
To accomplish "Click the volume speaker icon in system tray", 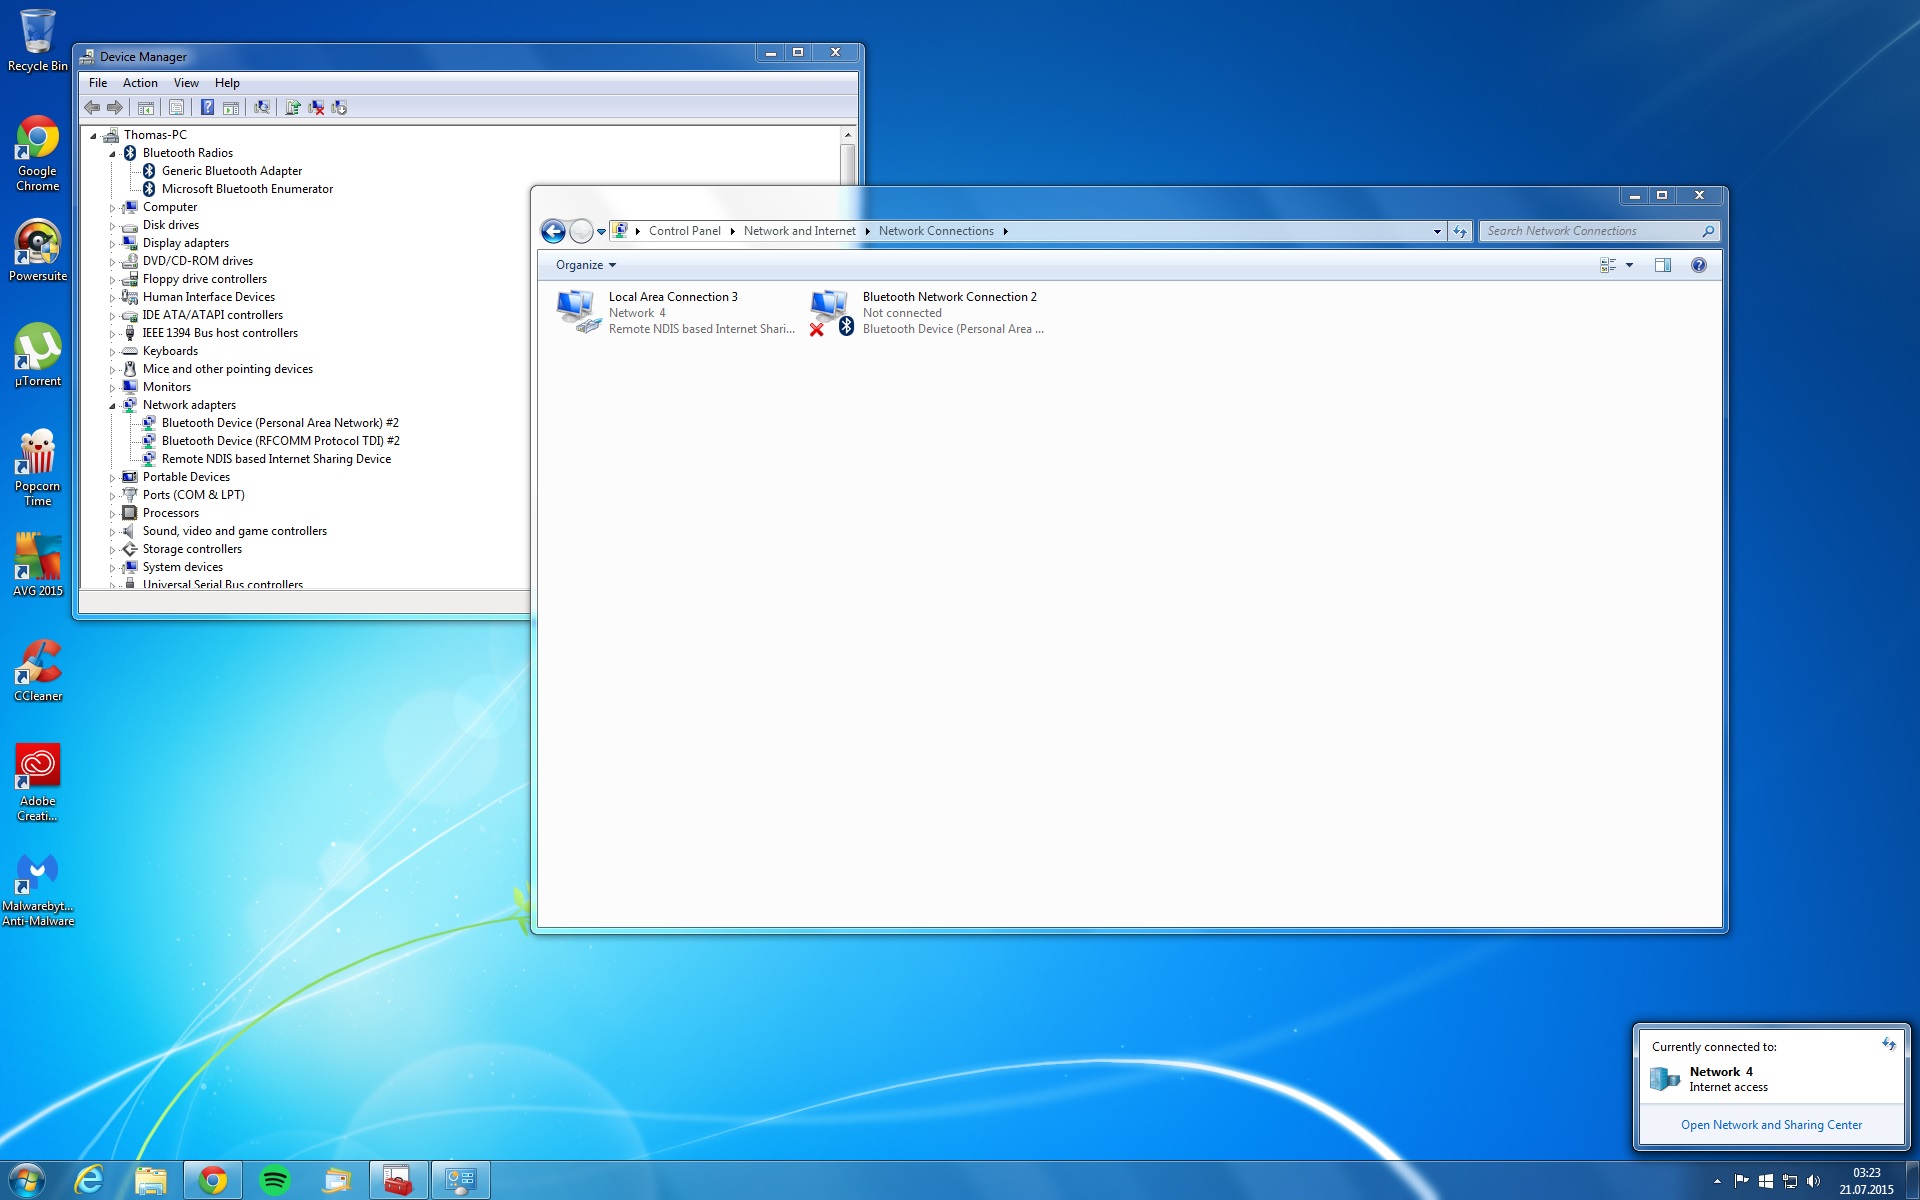I will [1813, 1181].
